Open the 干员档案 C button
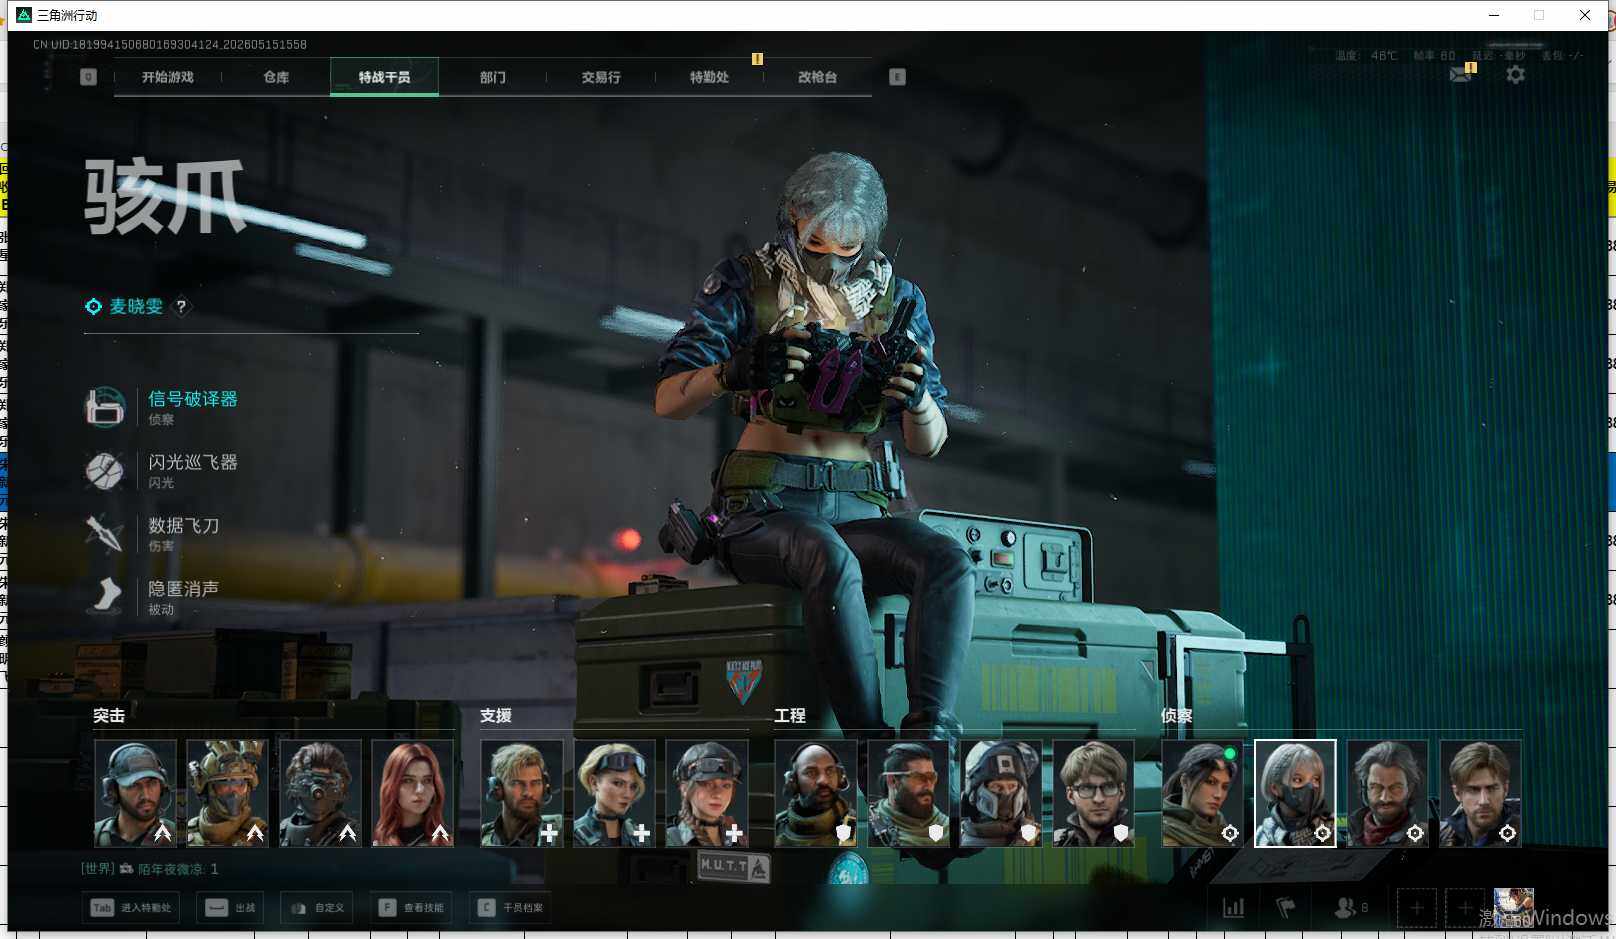The width and height of the screenshot is (1616, 939). pos(511,908)
